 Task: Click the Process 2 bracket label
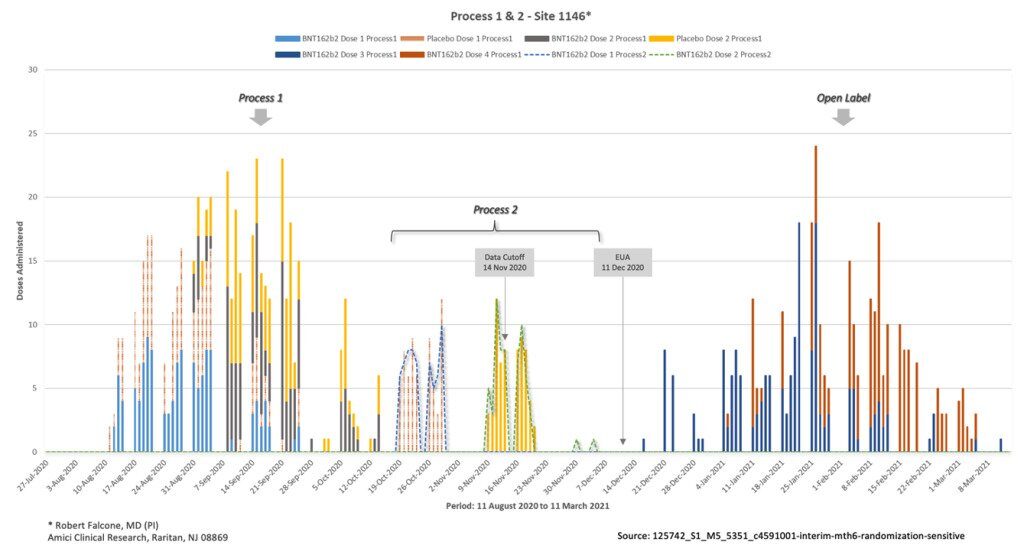[495, 210]
